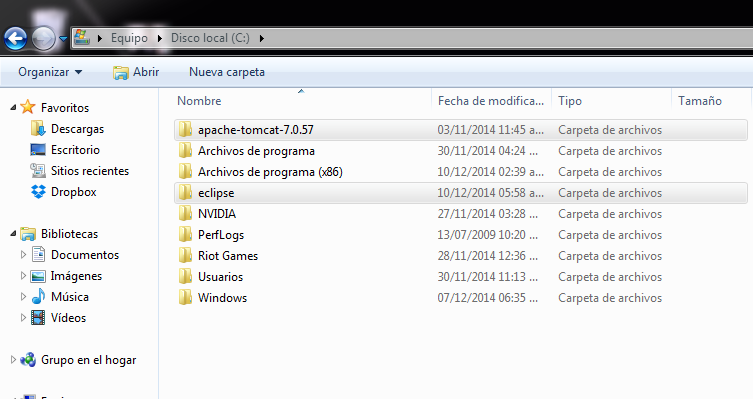This screenshot has height=399, width=753.
Task: Select Equipo in the address breadcrumb
Action: click(x=129, y=38)
